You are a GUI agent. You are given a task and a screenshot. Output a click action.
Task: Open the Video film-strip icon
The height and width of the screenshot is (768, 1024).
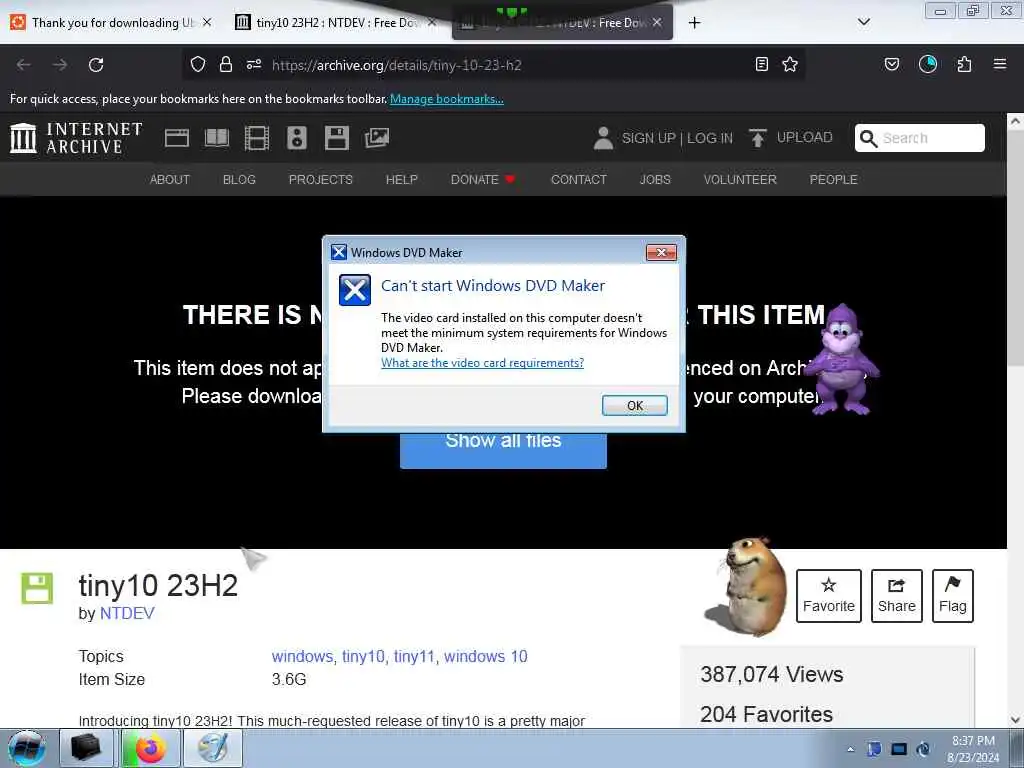[257, 138]
